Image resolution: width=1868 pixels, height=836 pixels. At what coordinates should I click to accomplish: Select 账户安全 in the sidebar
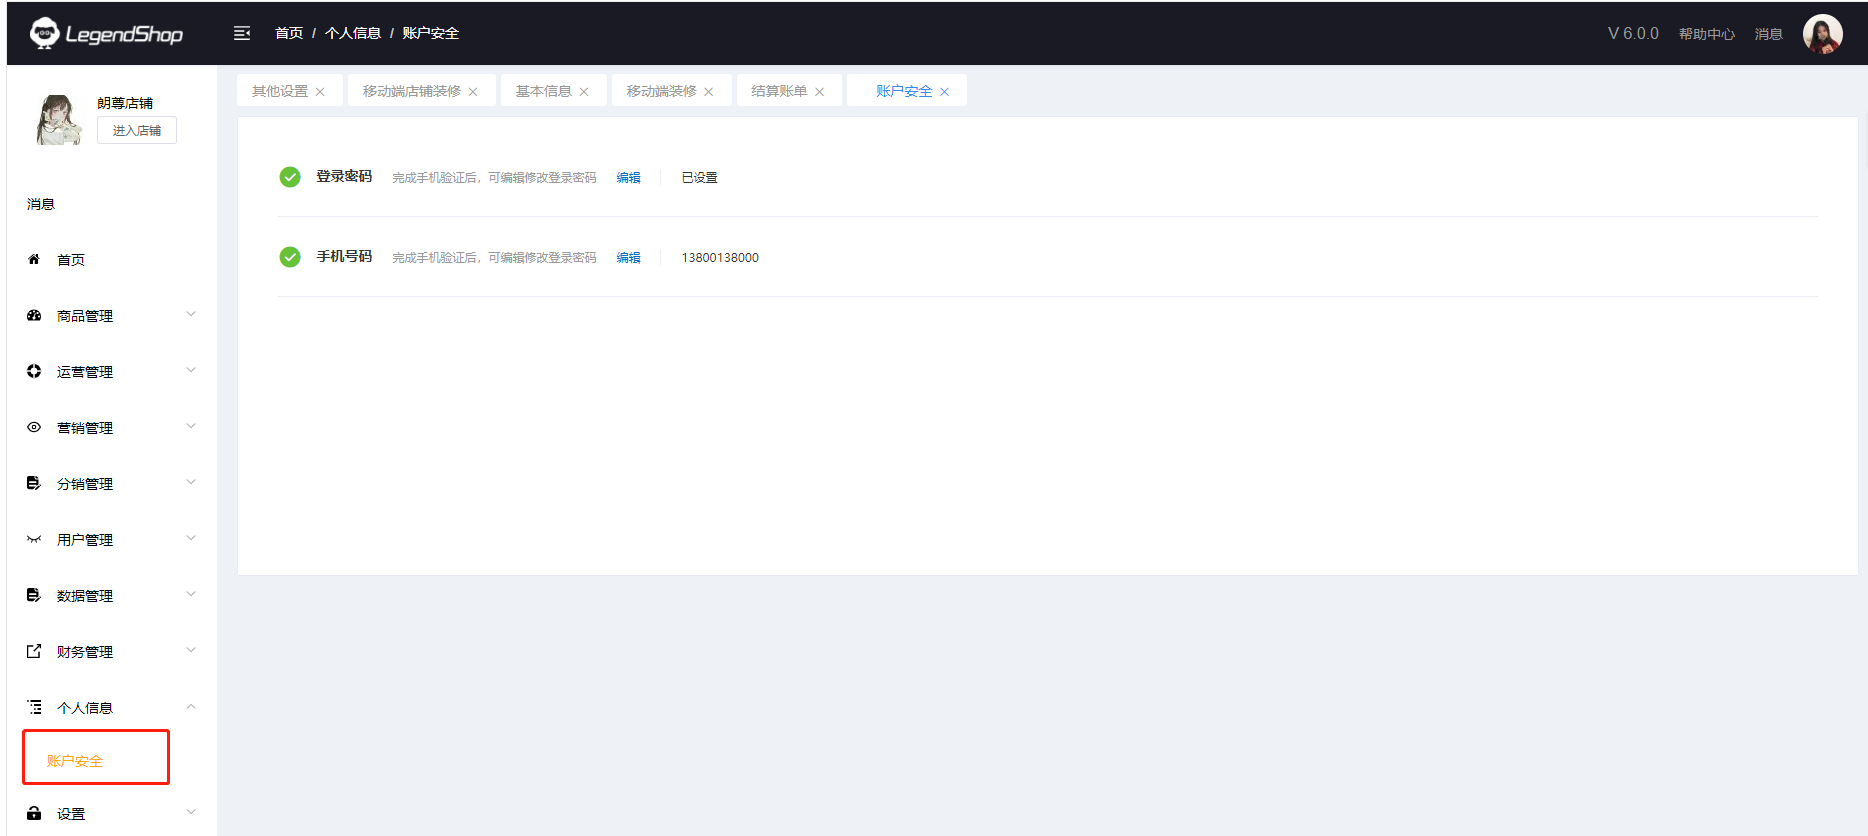click(75, 761)
